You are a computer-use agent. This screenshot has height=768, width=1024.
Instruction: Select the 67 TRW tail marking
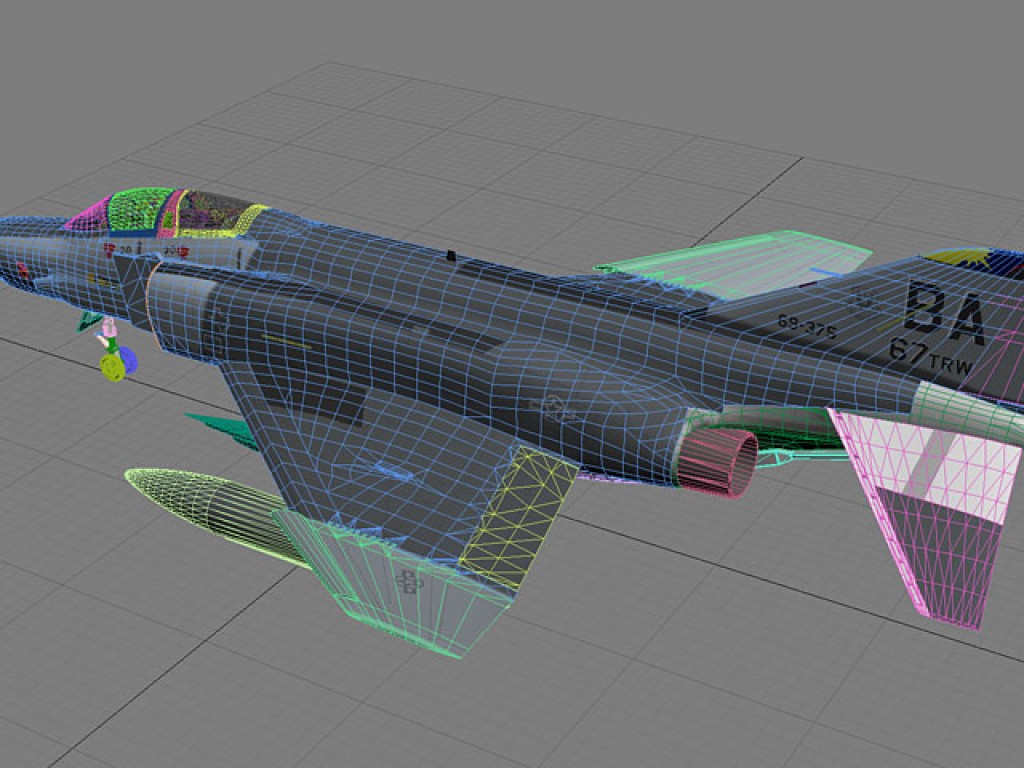[930, 358]
